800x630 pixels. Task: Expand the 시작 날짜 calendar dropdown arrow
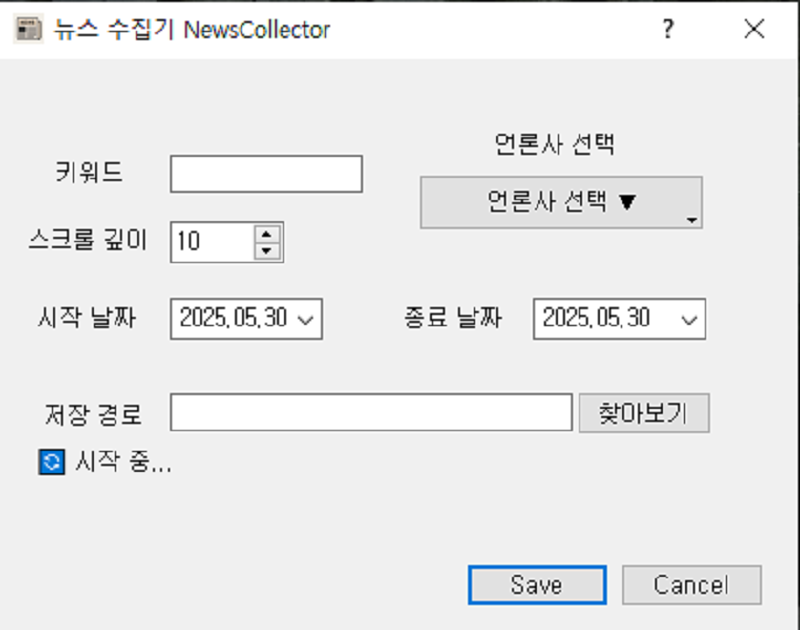306,320
